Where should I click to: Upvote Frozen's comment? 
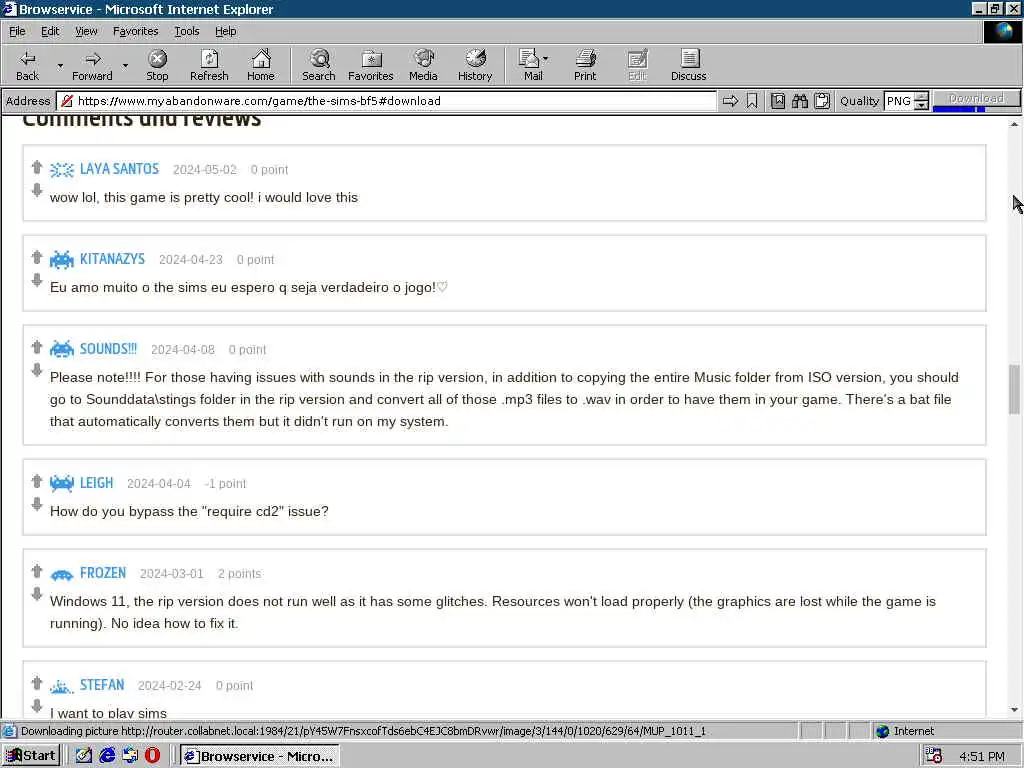tap(37, 571)
